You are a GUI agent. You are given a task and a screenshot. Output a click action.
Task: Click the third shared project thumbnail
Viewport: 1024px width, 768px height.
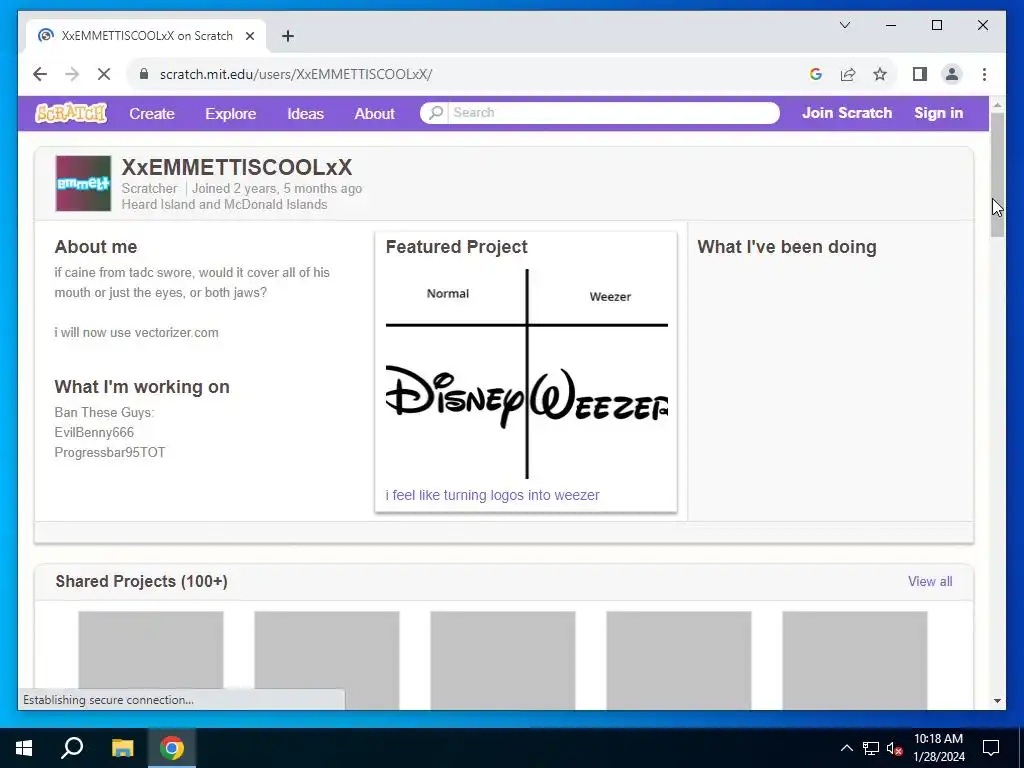pyautogui.click(x=503, y=660)
